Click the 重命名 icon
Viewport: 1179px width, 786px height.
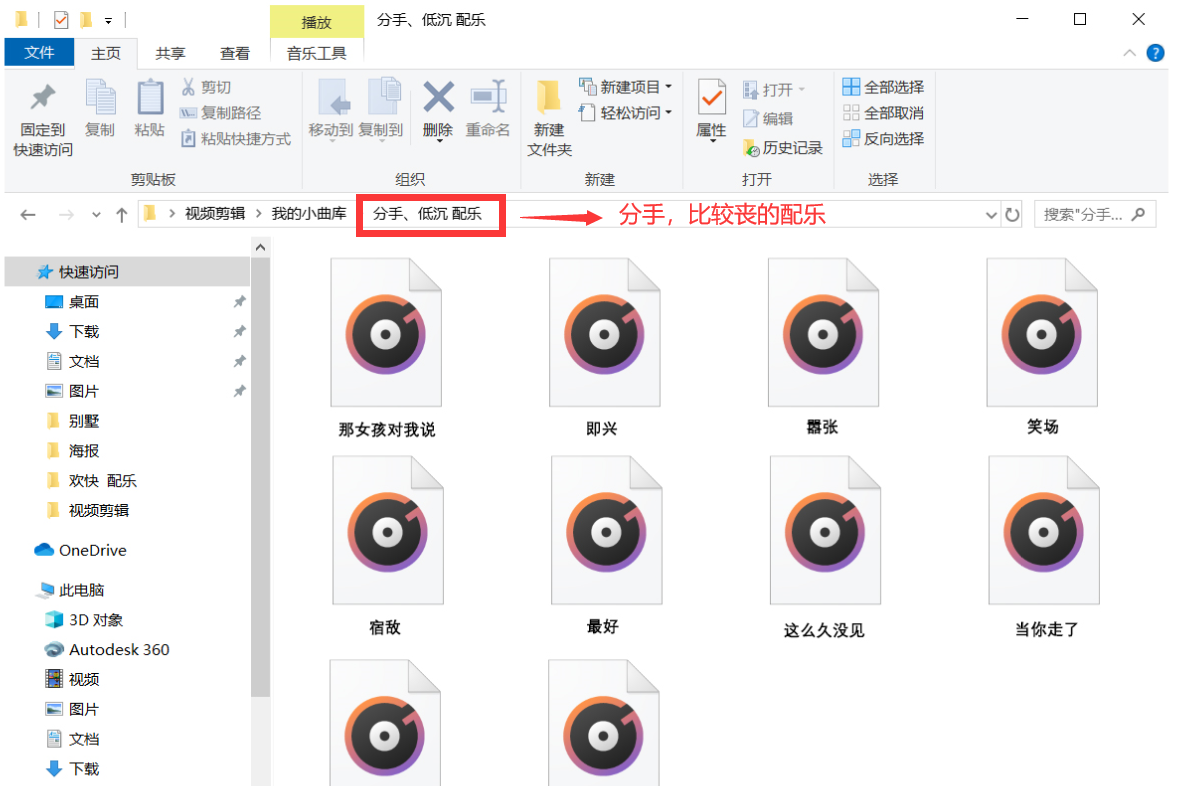[487, 98]
